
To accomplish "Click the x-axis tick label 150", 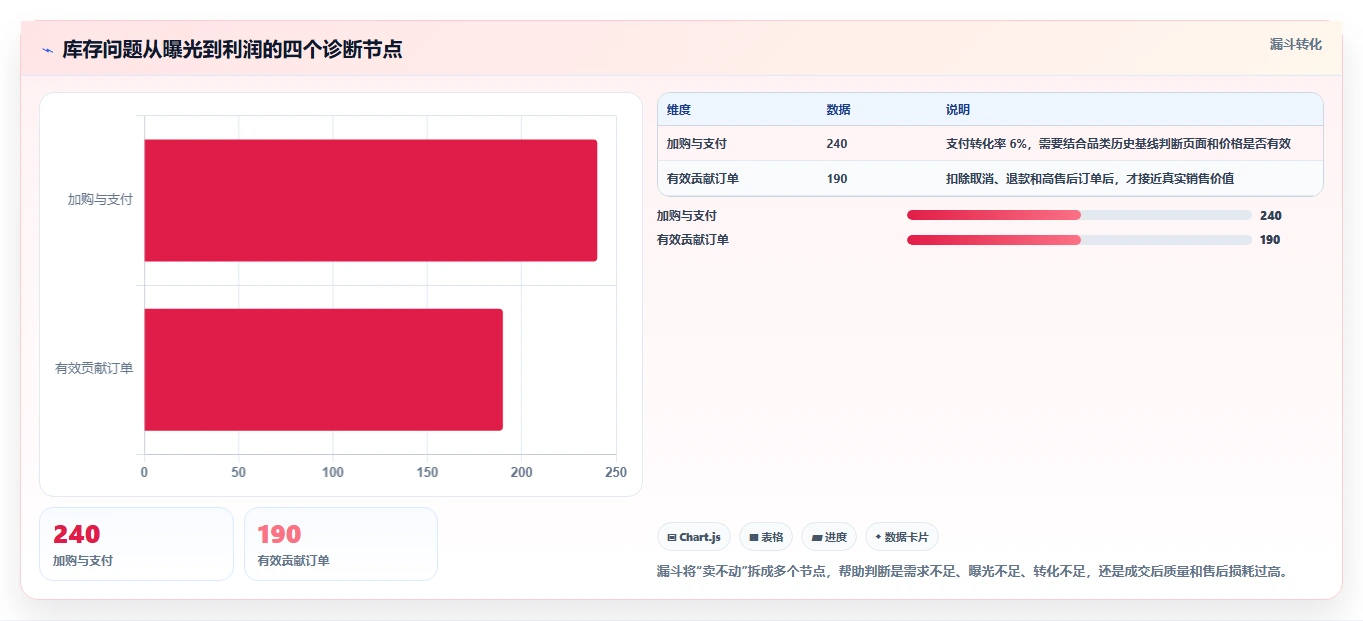I will [427, 472].
